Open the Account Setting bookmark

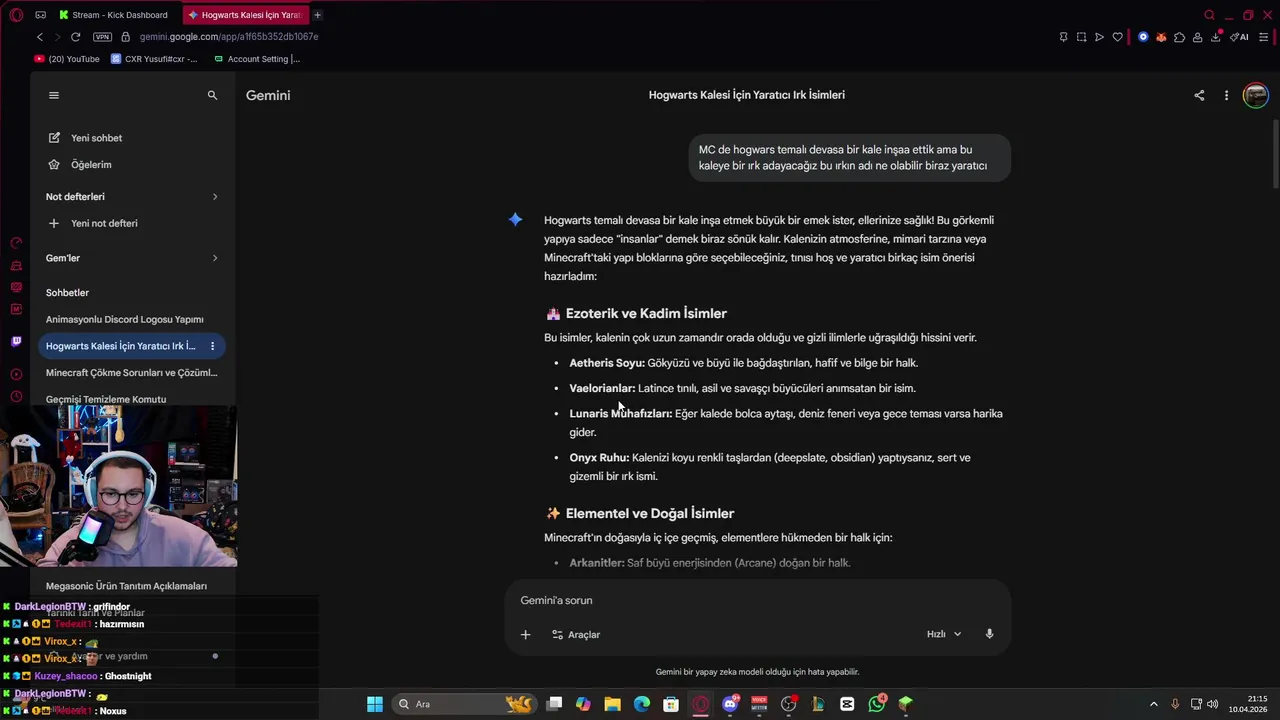[x=257, y=59]
